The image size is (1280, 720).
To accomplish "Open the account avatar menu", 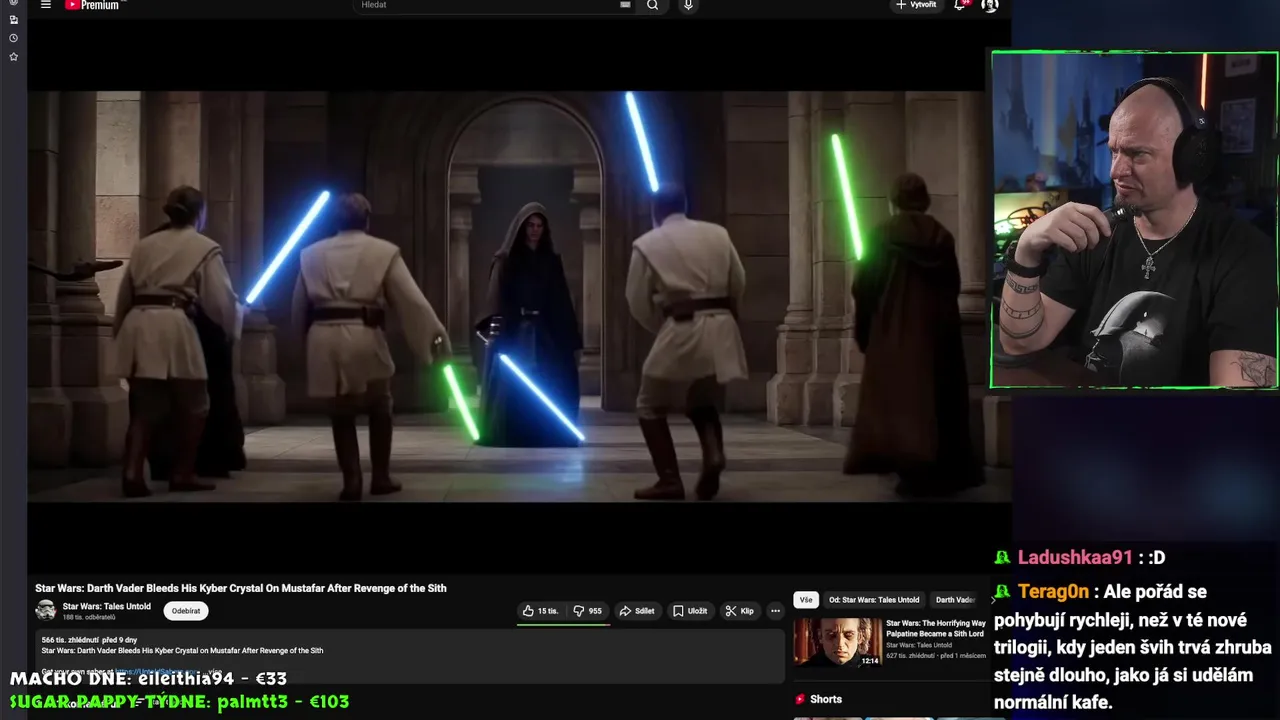I will coord(989,5).
